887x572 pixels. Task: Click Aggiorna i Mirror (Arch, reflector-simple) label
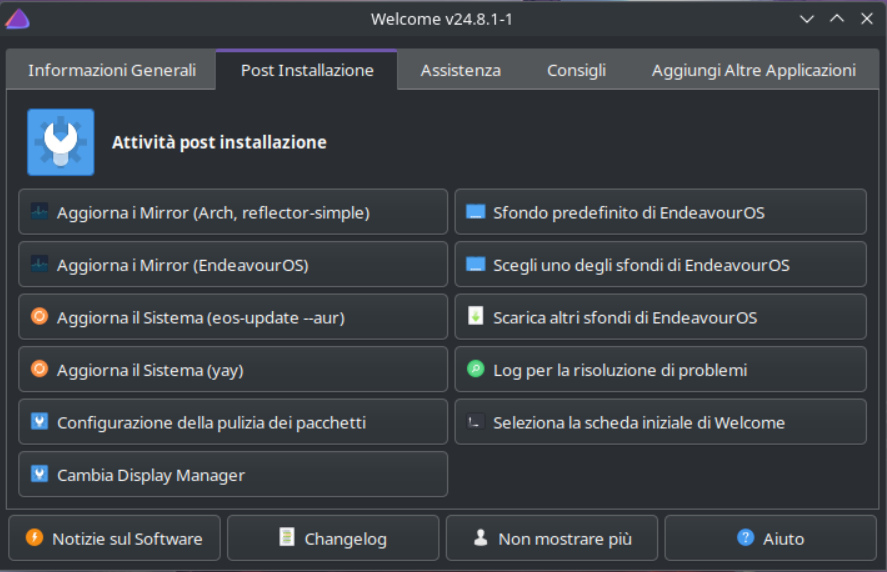pyautogui.click(x=213, y=213)
